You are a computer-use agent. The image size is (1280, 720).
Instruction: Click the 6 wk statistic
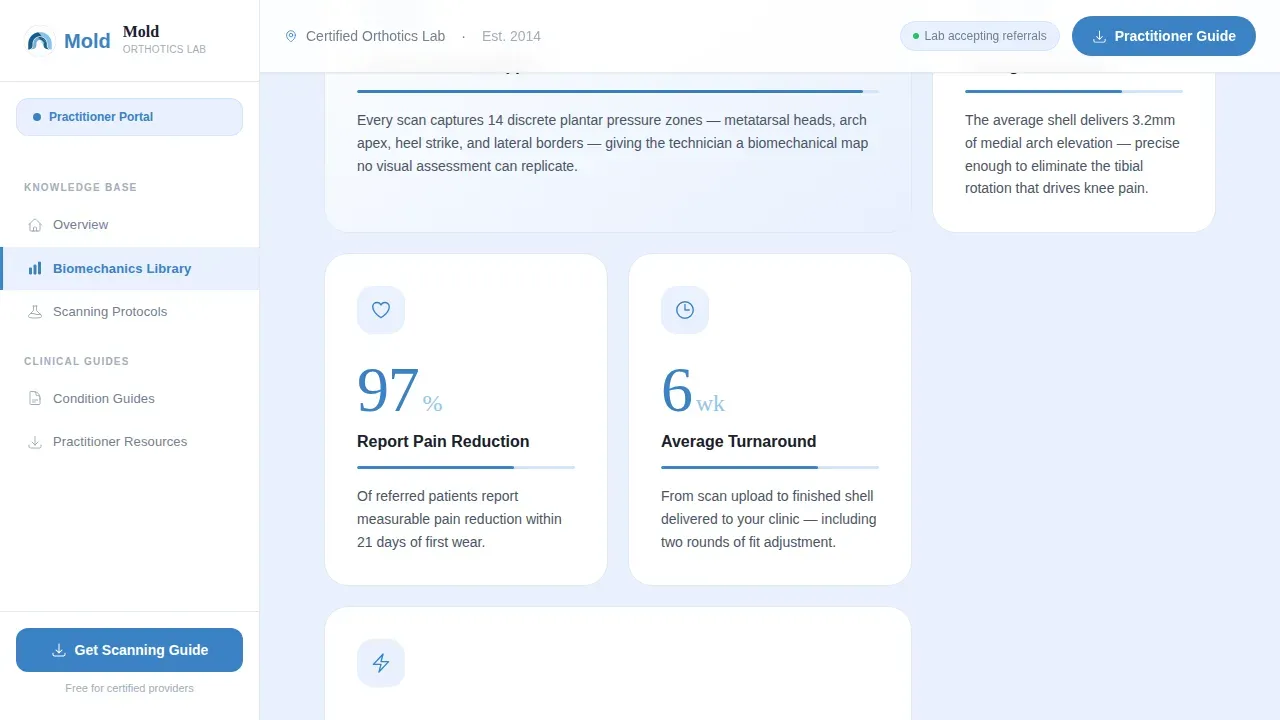(693, 391)
